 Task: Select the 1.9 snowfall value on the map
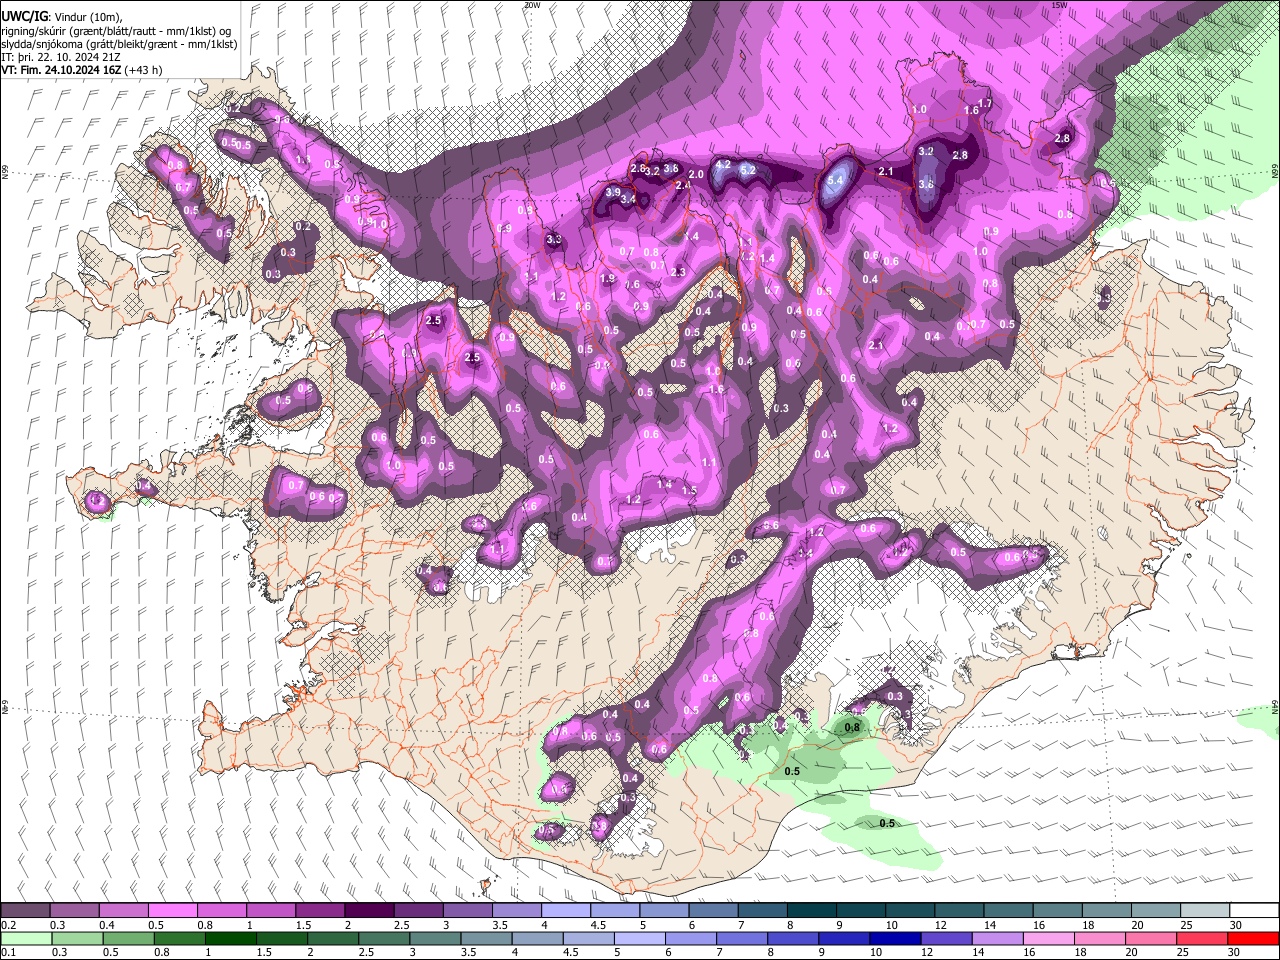(607, 279)
